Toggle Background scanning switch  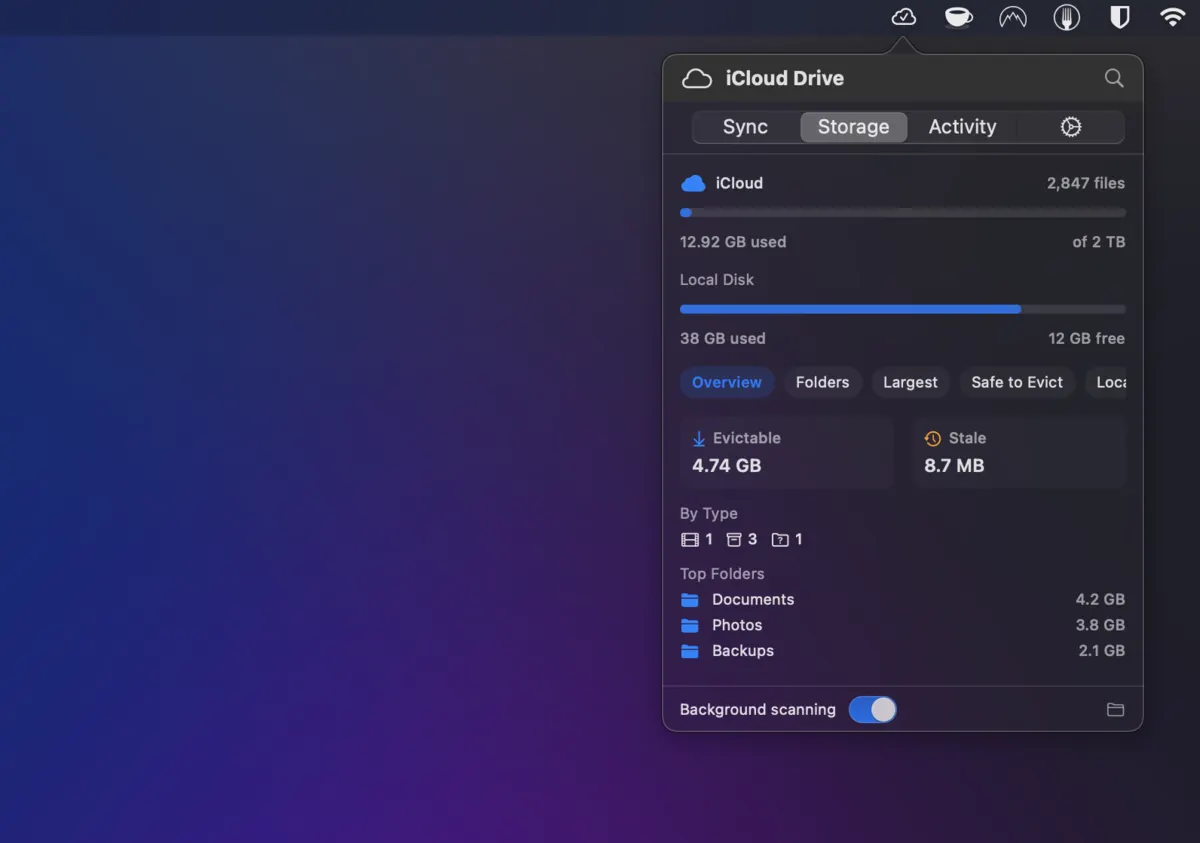coord(873,710)
